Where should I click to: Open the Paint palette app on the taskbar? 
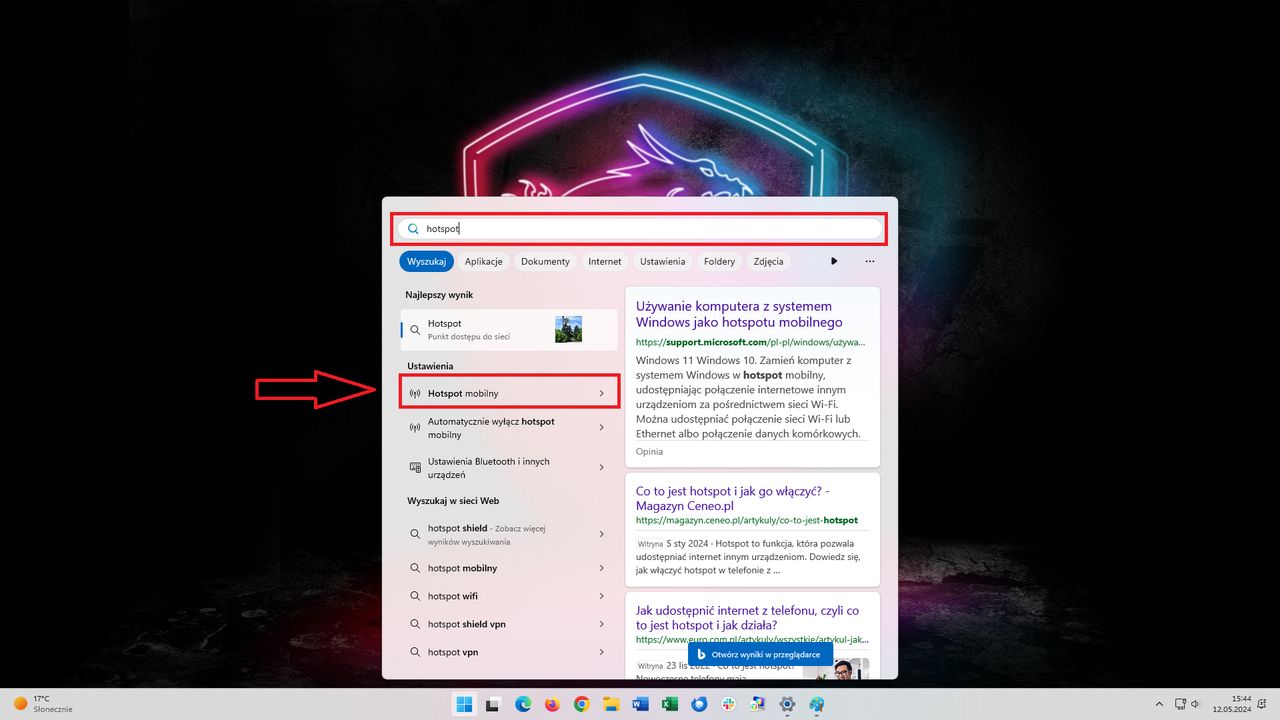pos(817,704)
